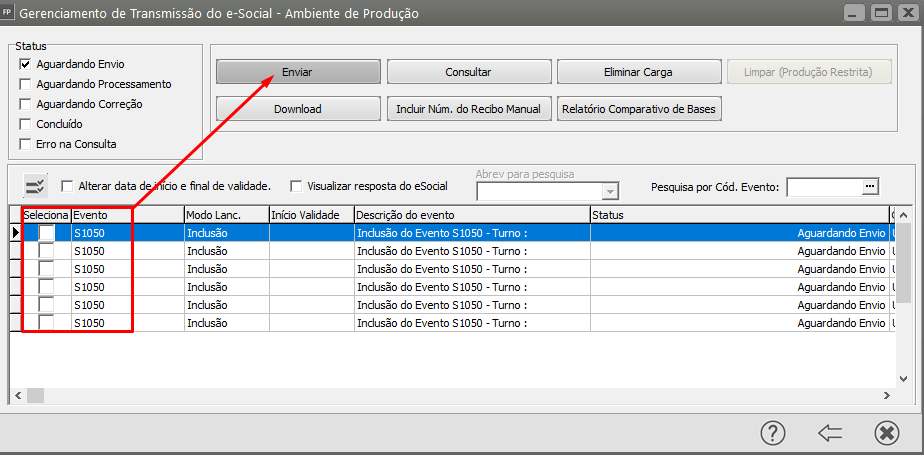Click the Enviar button

[x=298, y=72]
